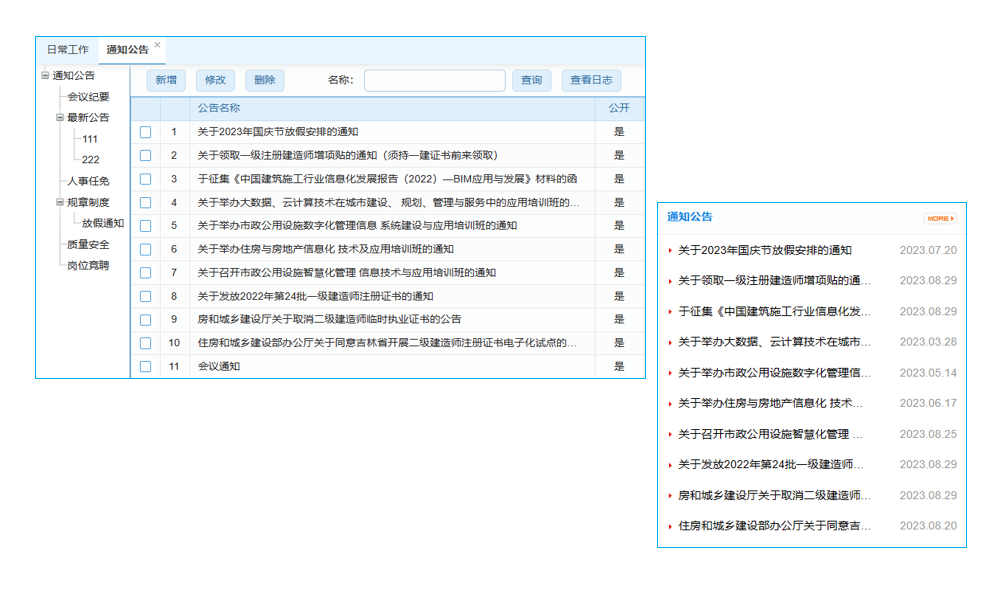Image resolution: width=1000 pixels, height=600 pixels.
Task: Collapse the 最新公告 tree node
Action: [58, 117]
